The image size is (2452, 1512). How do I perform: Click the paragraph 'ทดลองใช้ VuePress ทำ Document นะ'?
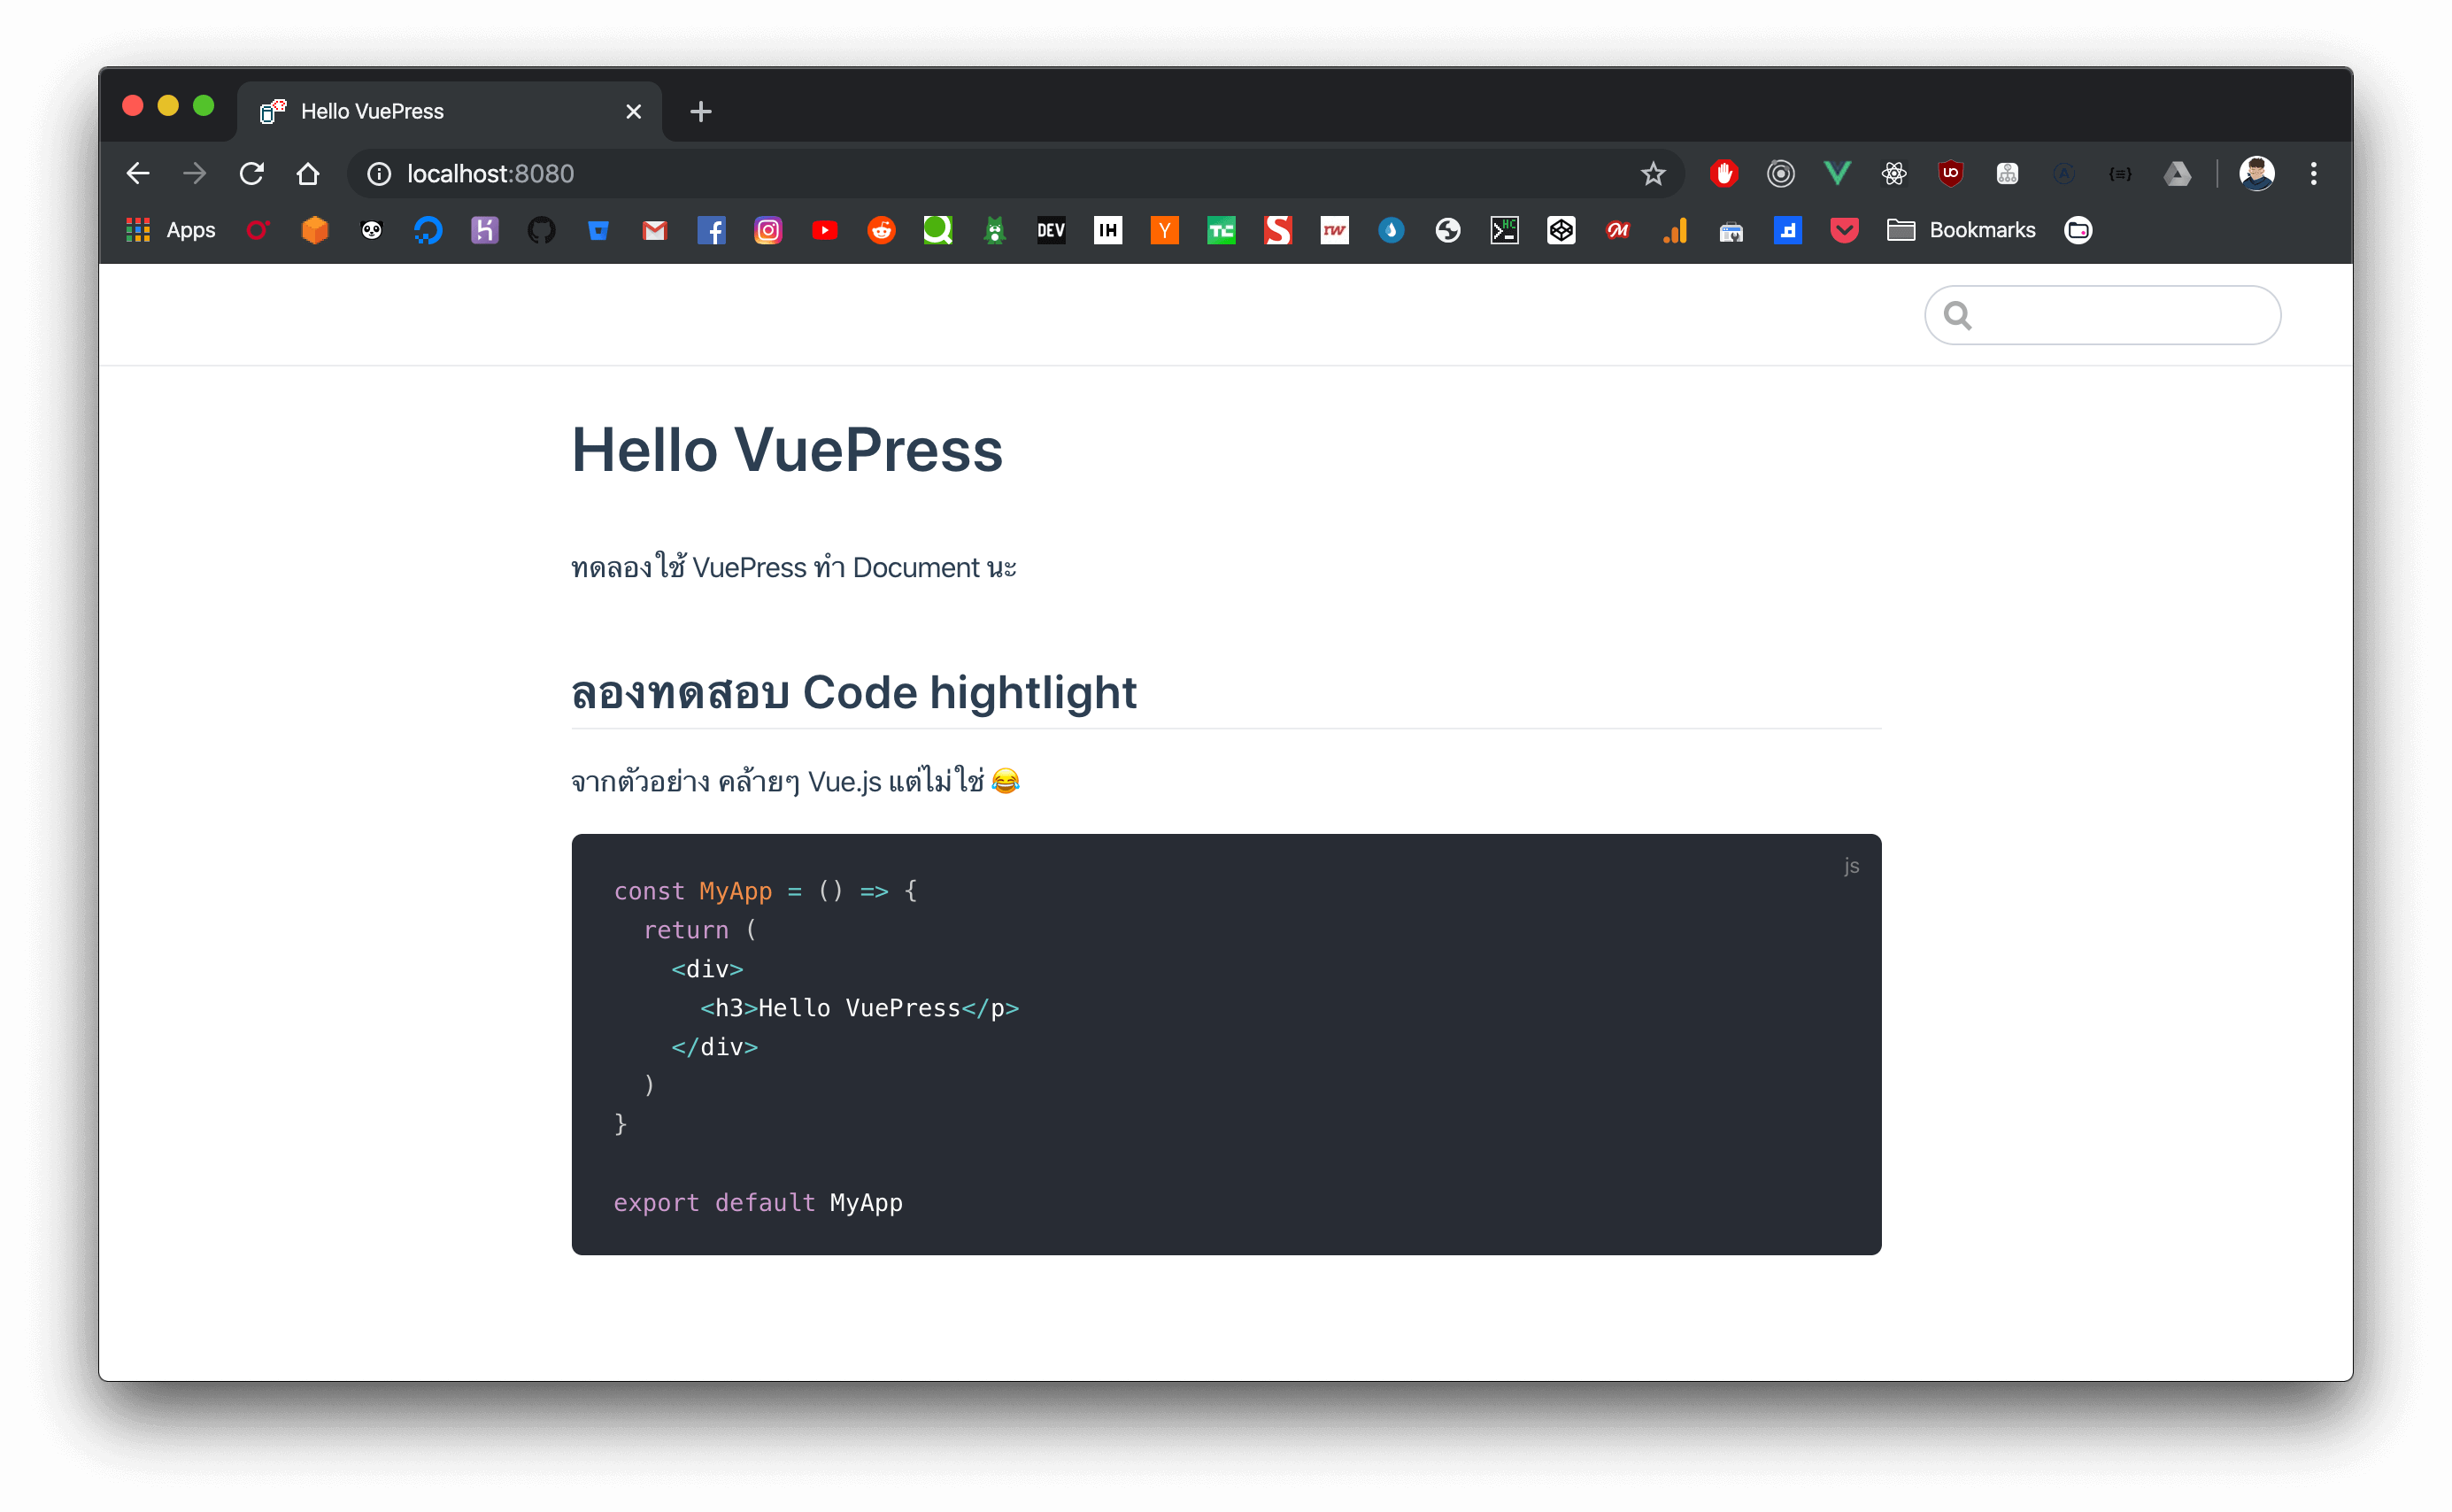click(x=794, y=567)
